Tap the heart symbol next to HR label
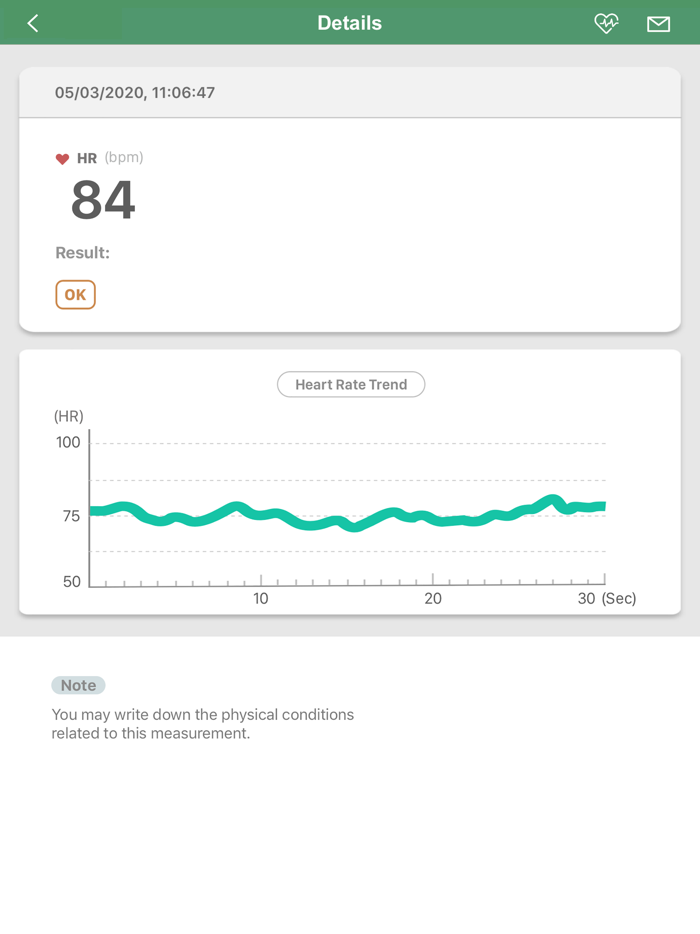Screen dimensions: 700x934 (61, 157)
